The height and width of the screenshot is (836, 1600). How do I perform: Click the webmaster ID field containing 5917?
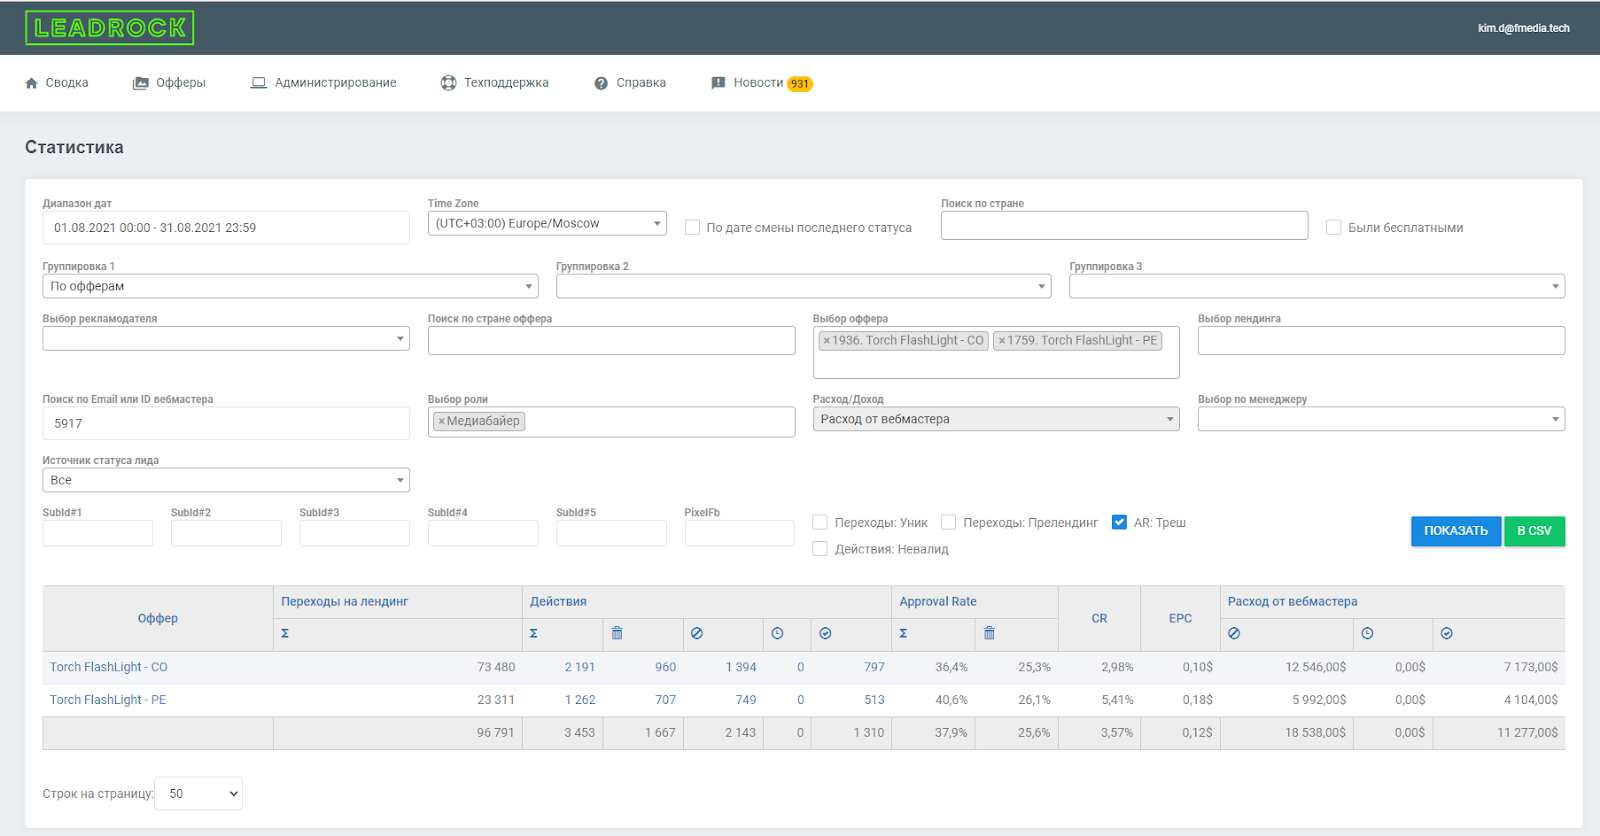(x=226, y=424)
